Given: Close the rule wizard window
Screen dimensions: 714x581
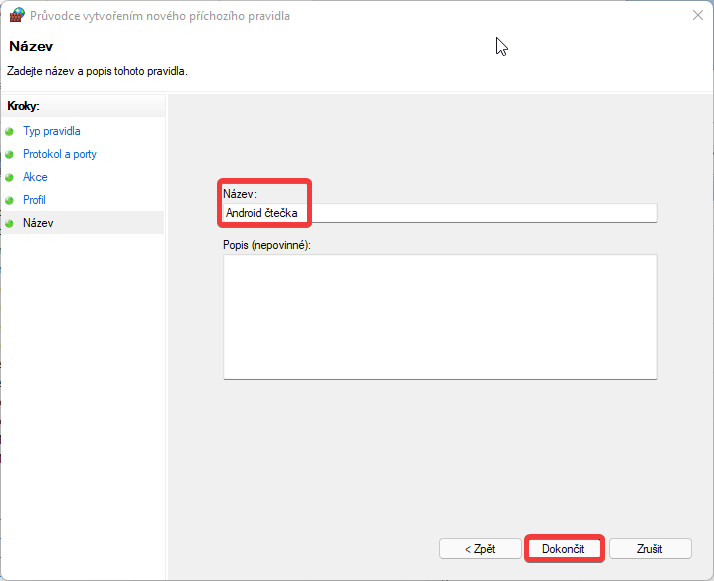Looking at the screenshot, I should (698, 15).
